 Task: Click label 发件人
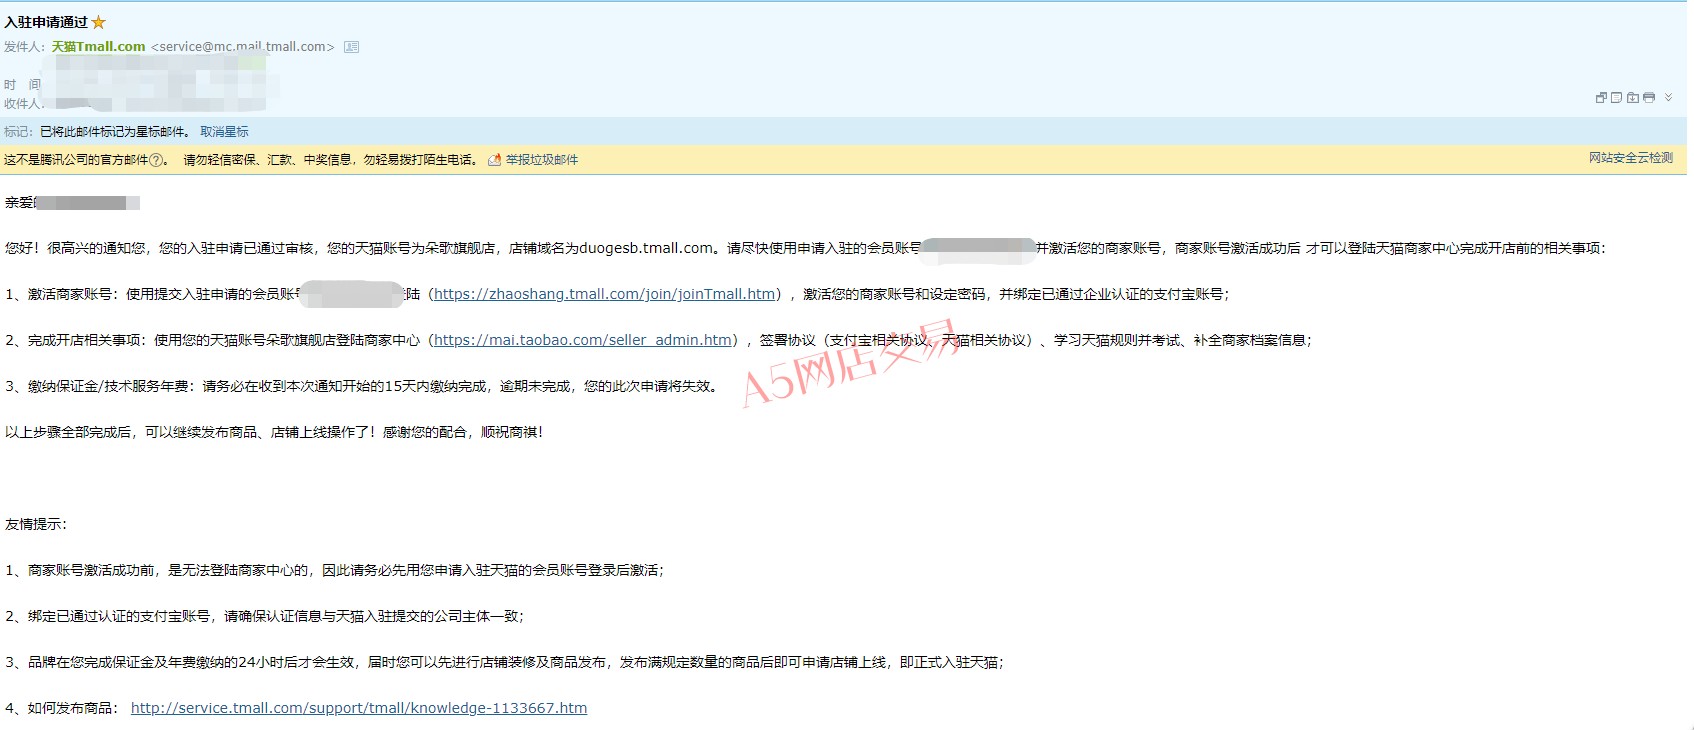25,47
